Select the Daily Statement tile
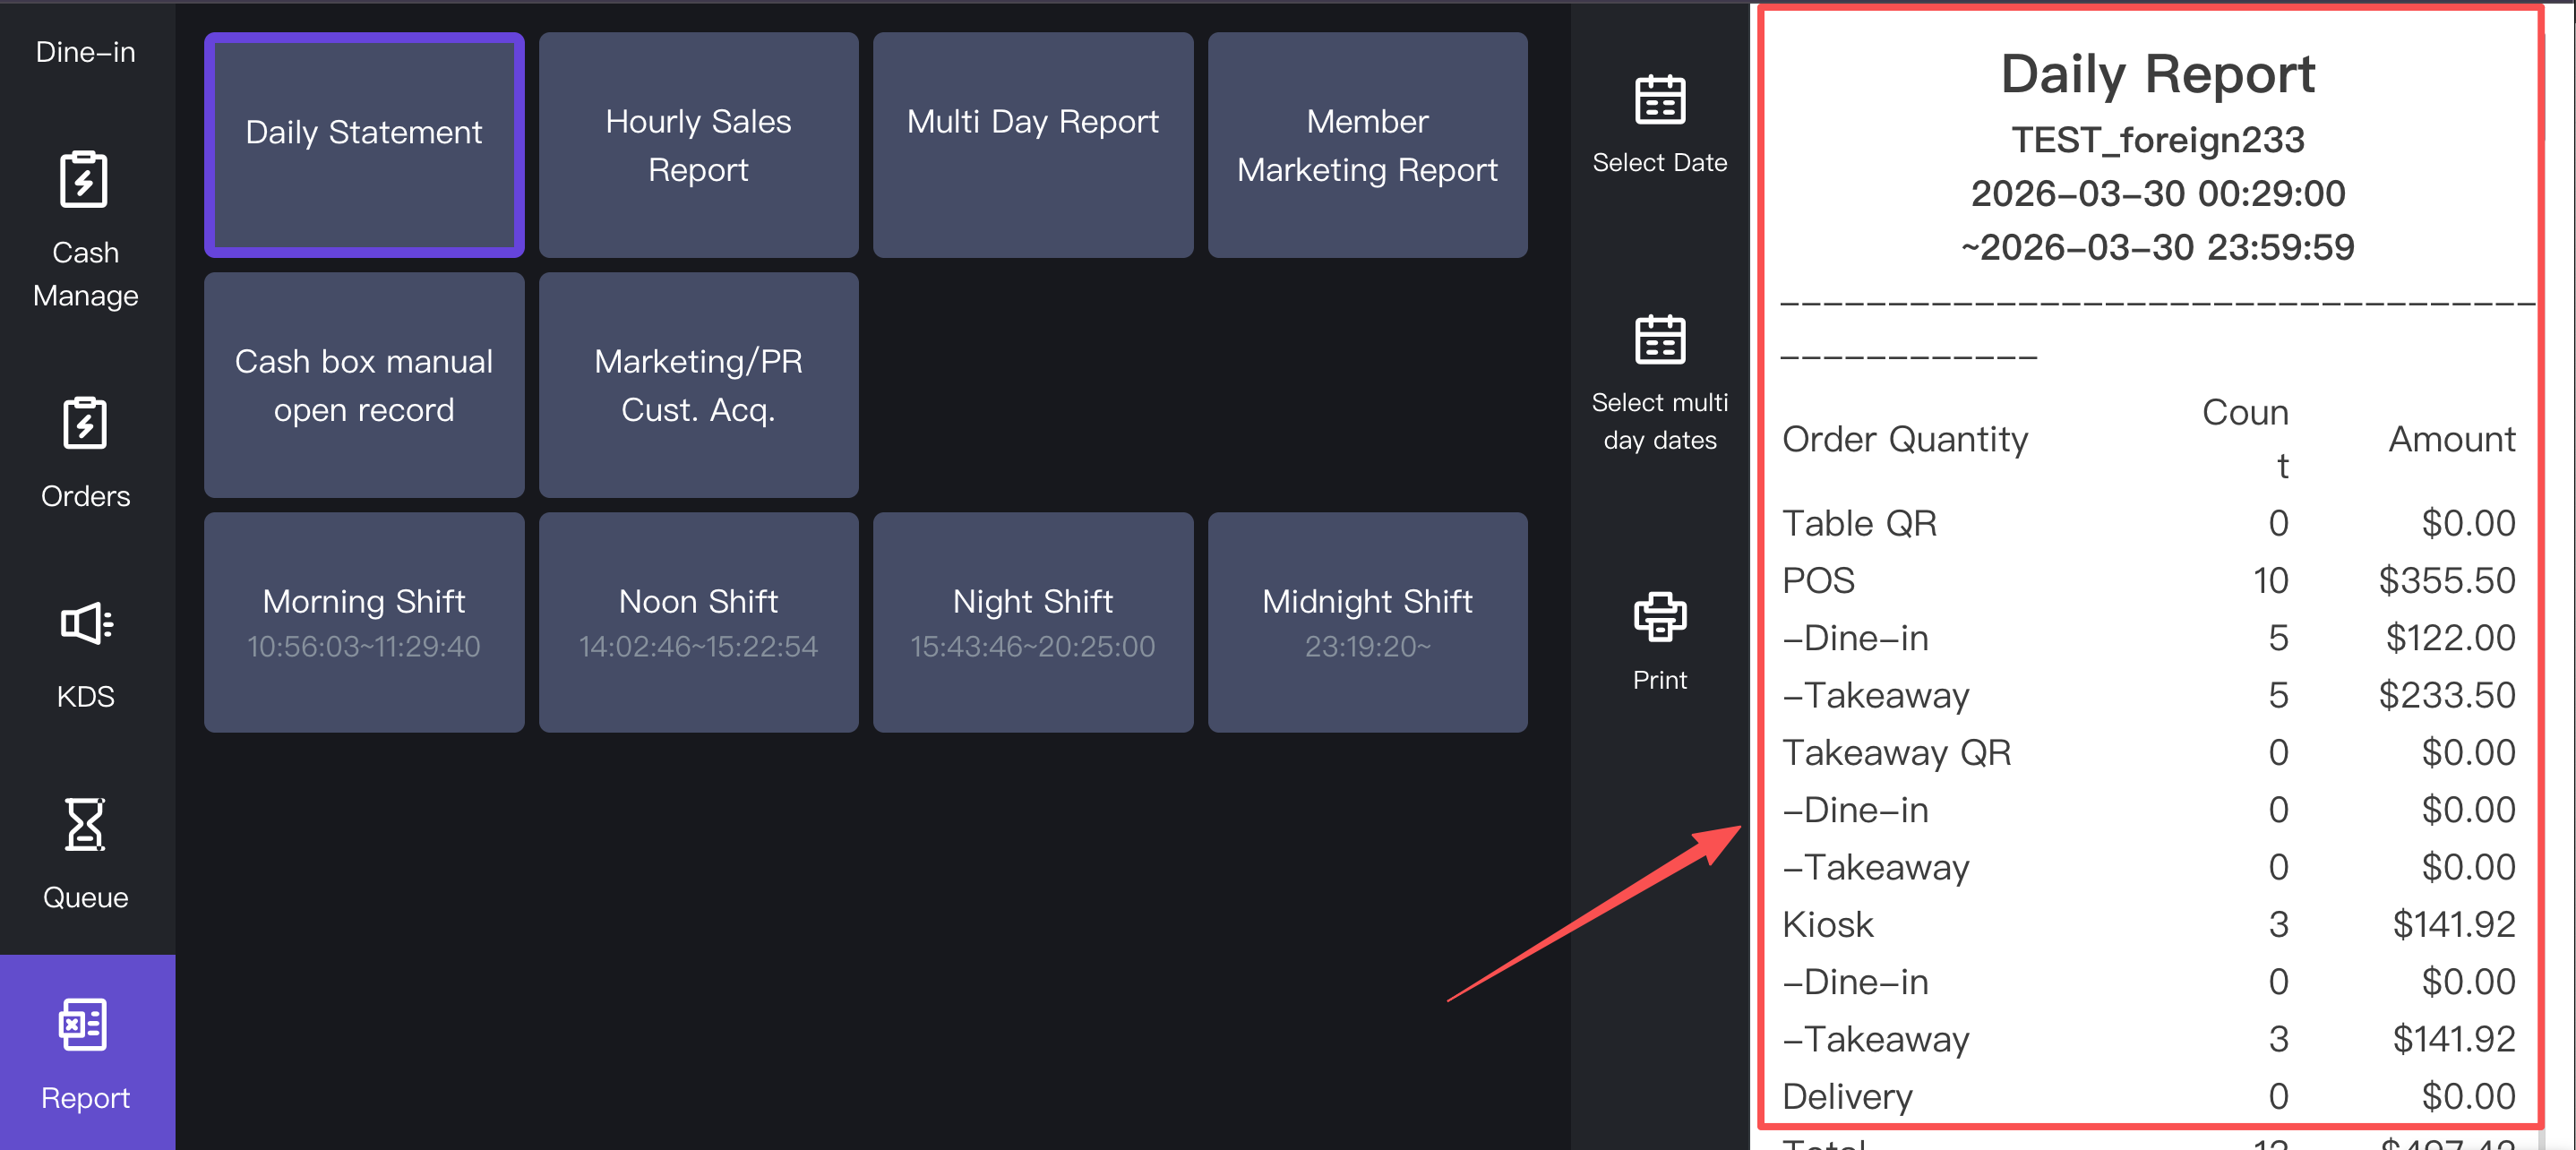Viewport: 2576px width, 1150px height. (x=364, y=145)
